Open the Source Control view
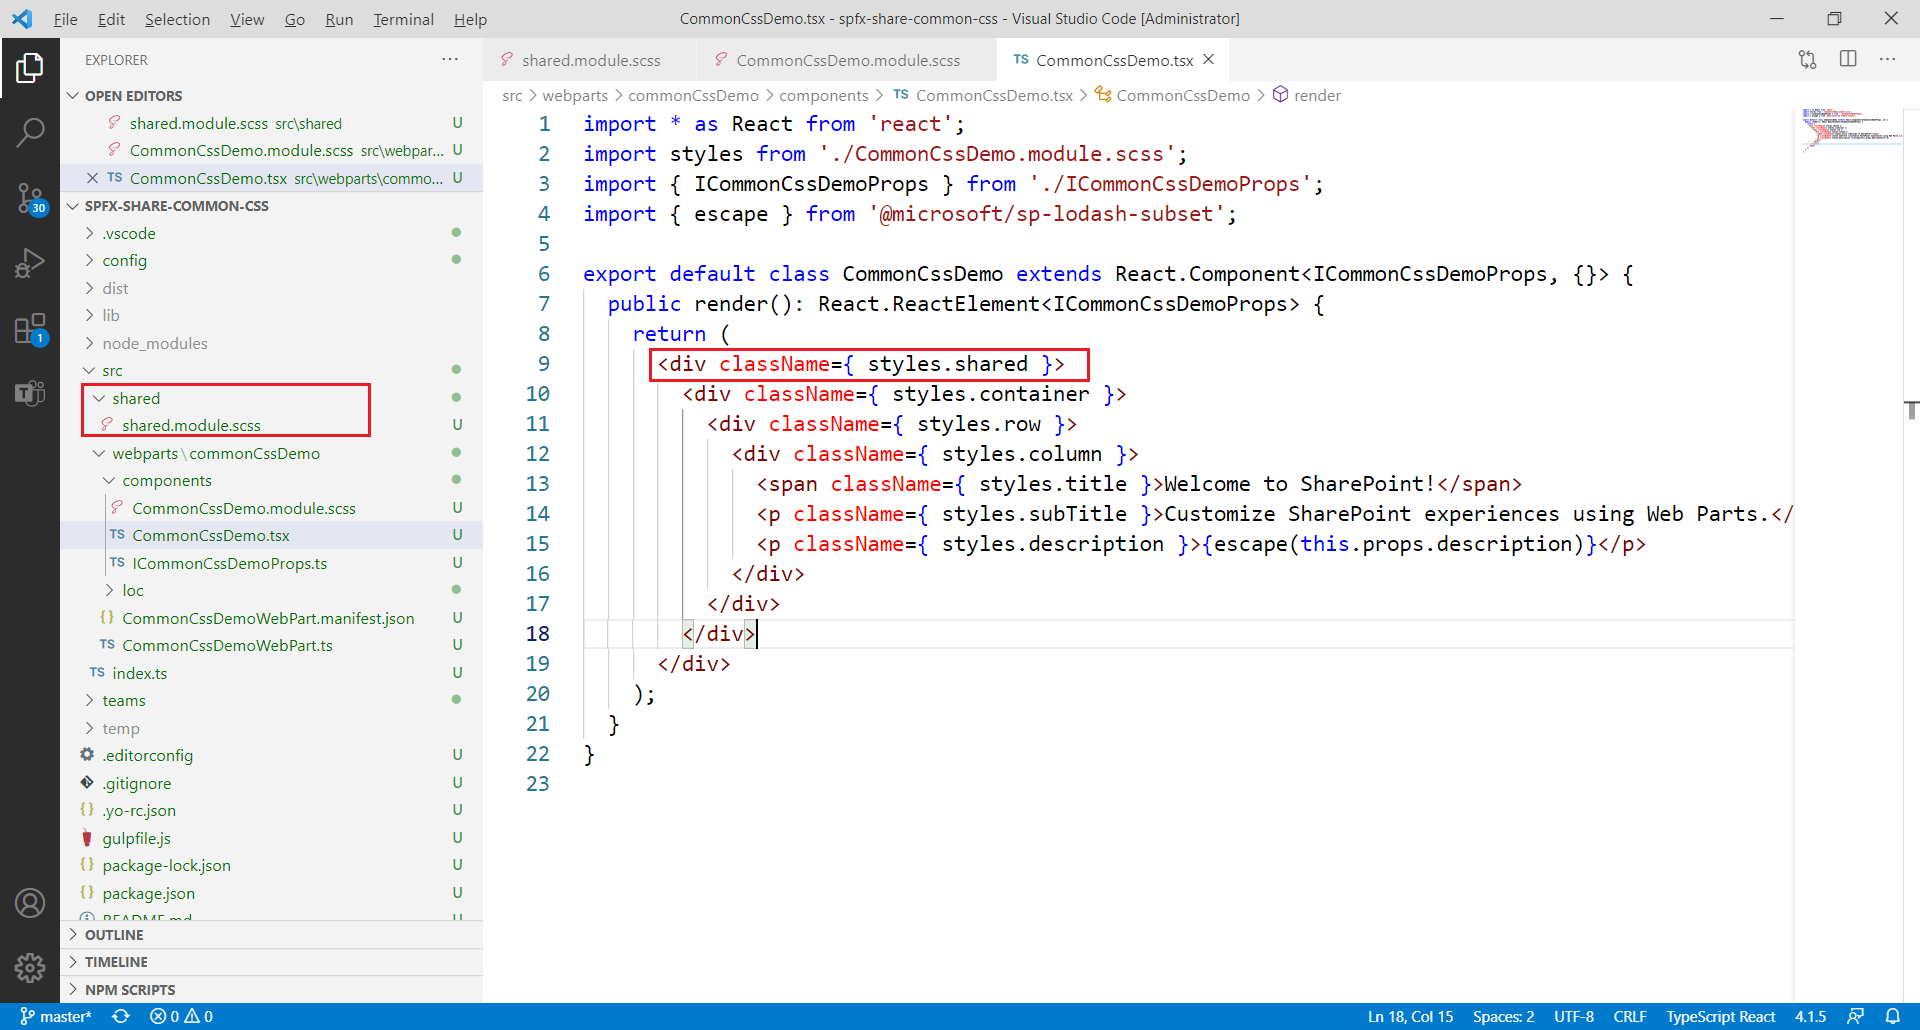The image size is (1920, 1030). point(30,198)
